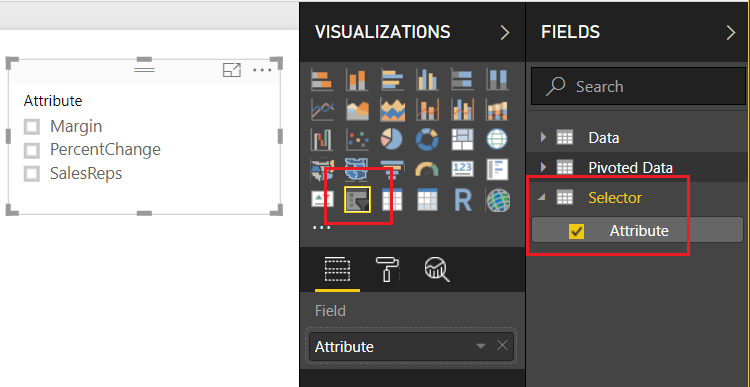Open the Attribute field well dropdown
Viewport: 750px width, 387px height.
481,346
